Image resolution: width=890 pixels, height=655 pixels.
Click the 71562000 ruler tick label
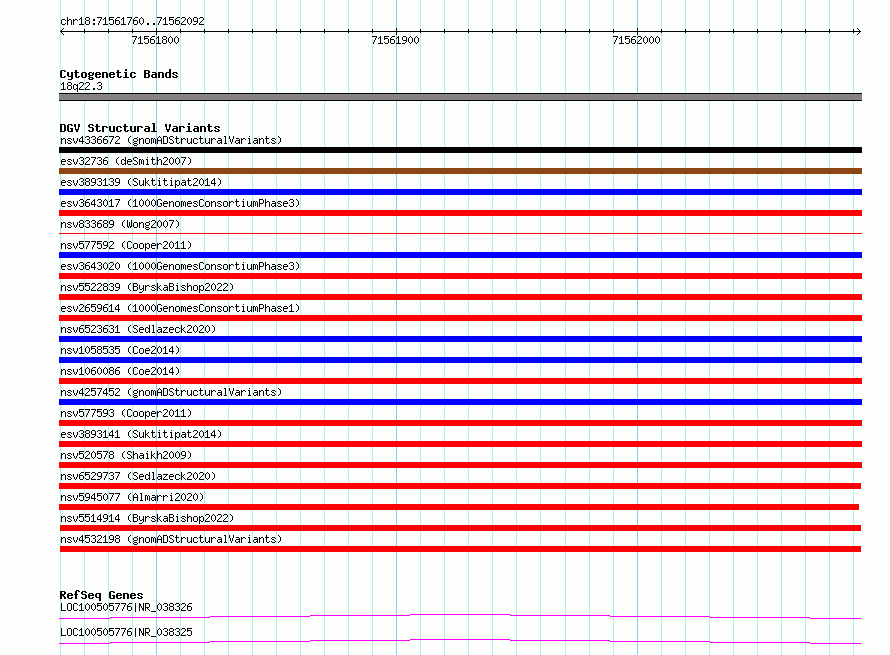click(636, 40)
